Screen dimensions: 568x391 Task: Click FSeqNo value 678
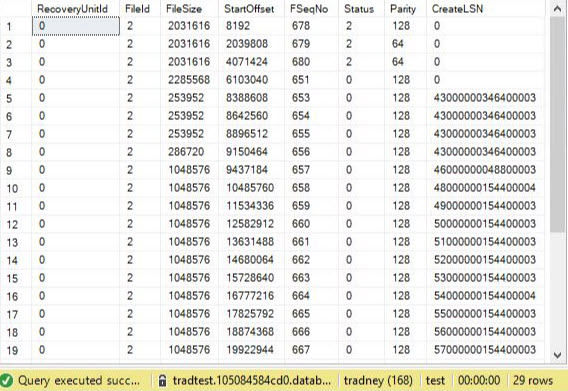[x=301, y=26]
